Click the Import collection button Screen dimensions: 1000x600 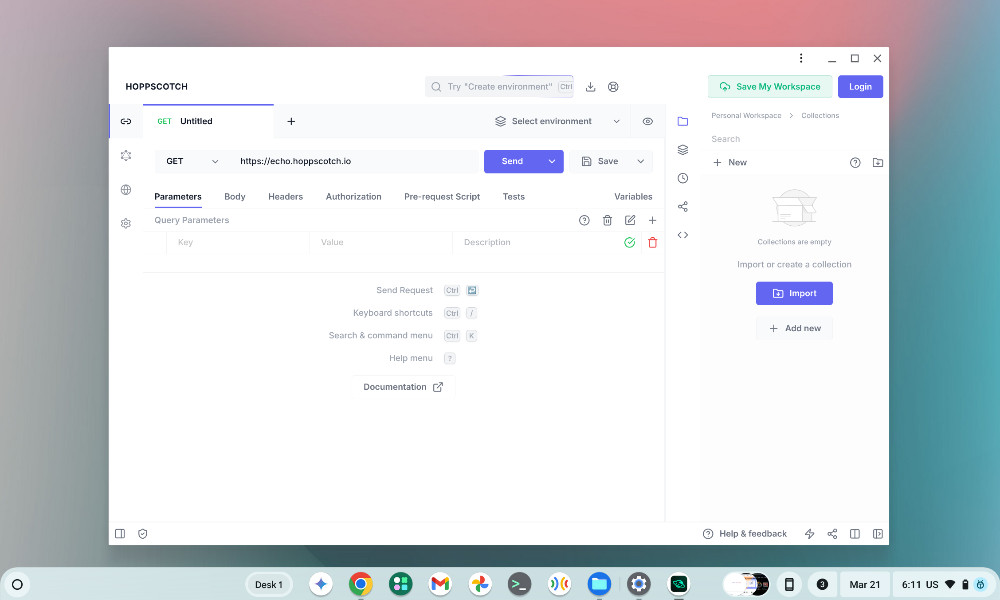point(794,293)
